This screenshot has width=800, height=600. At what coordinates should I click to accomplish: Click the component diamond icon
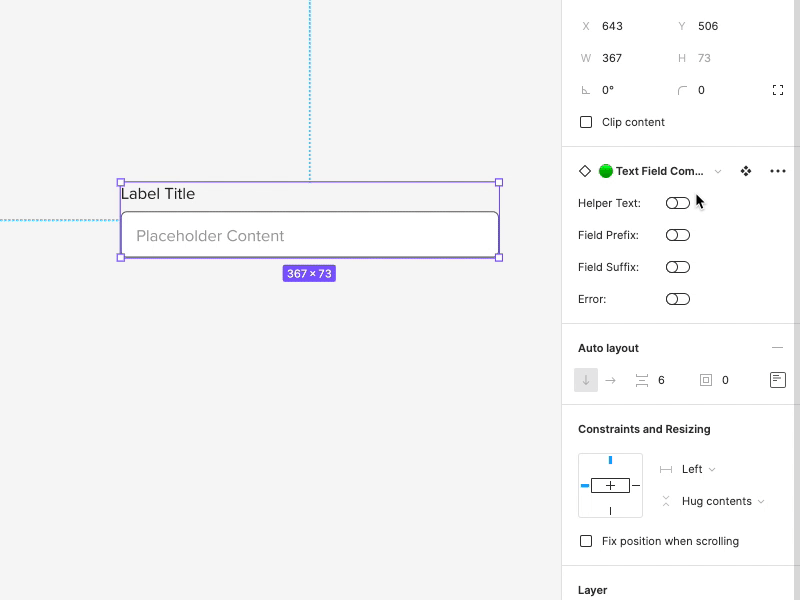click(586, 171)
